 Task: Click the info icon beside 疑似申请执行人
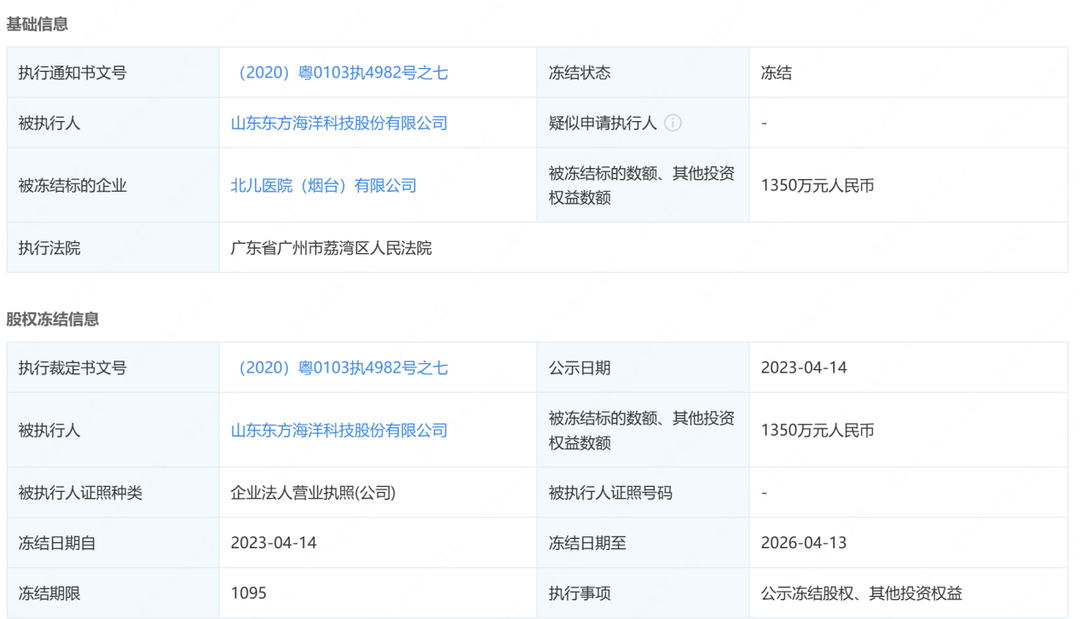coord(673,123)
